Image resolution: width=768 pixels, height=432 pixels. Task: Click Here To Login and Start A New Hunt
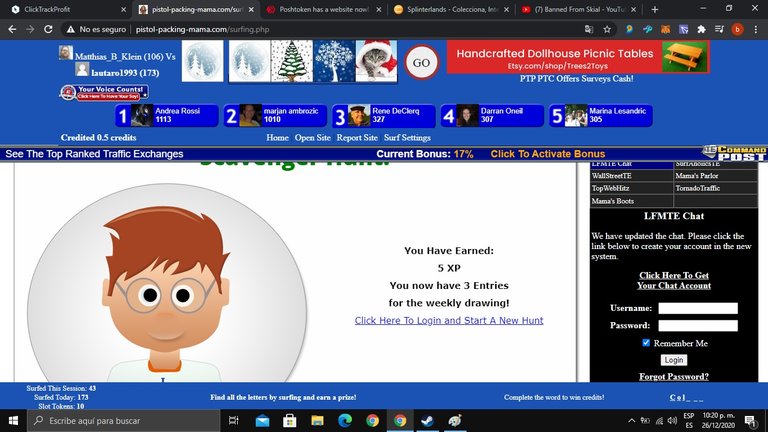click(449, 320)
